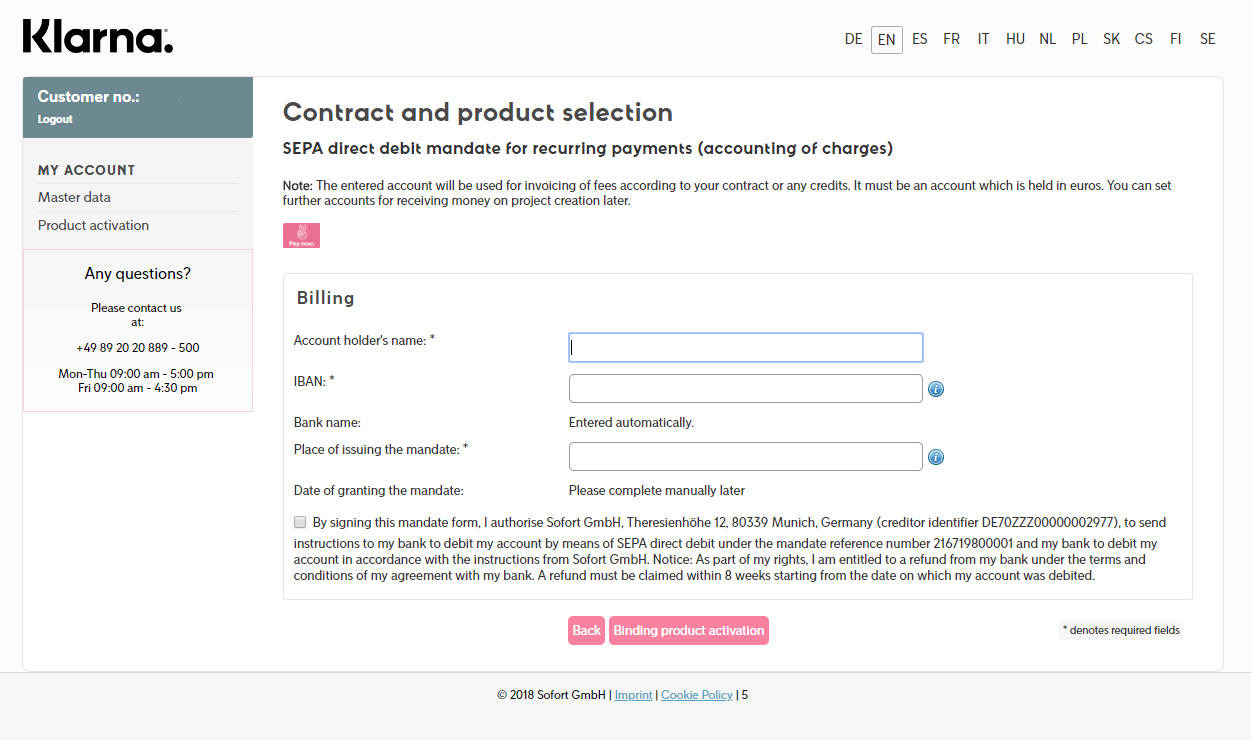Switch language to FI

[x=1175, y=39]
